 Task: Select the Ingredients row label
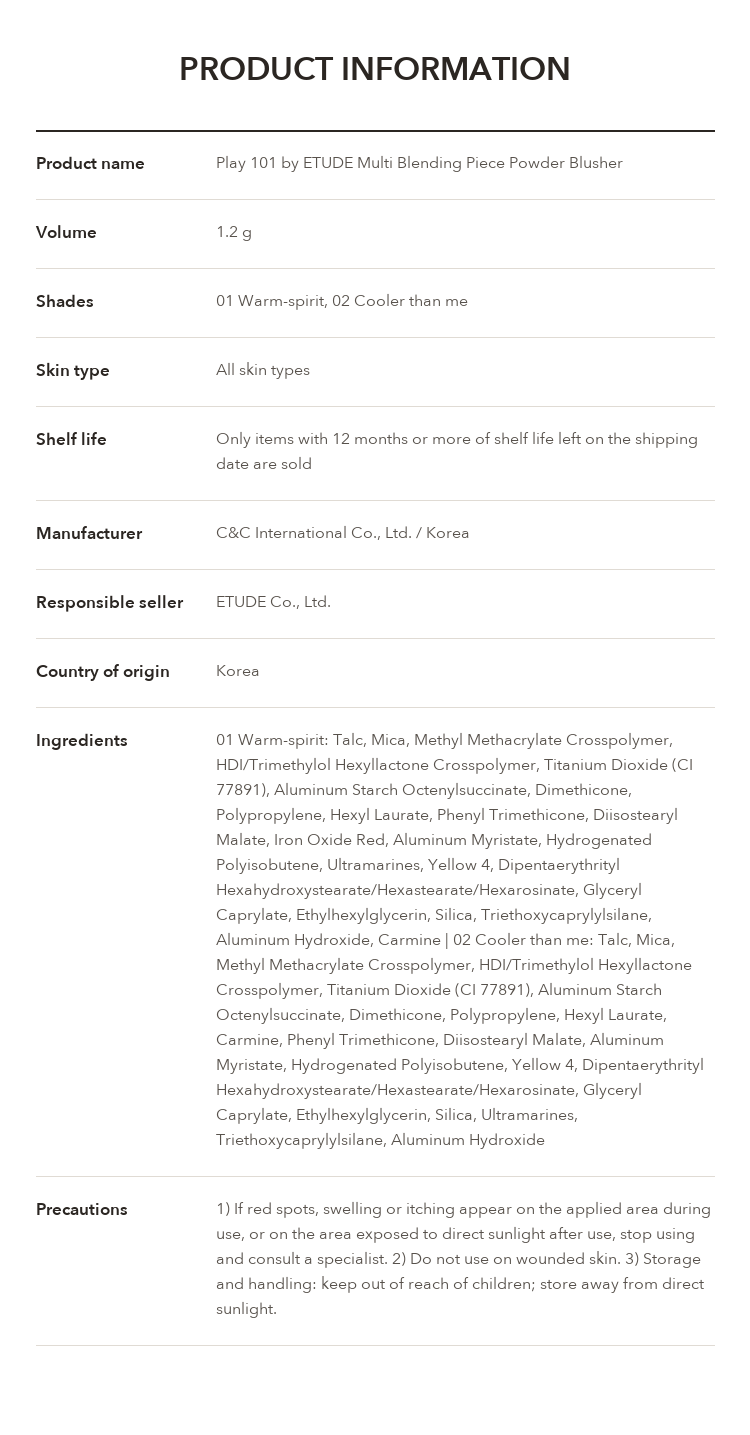coord(82,740)
